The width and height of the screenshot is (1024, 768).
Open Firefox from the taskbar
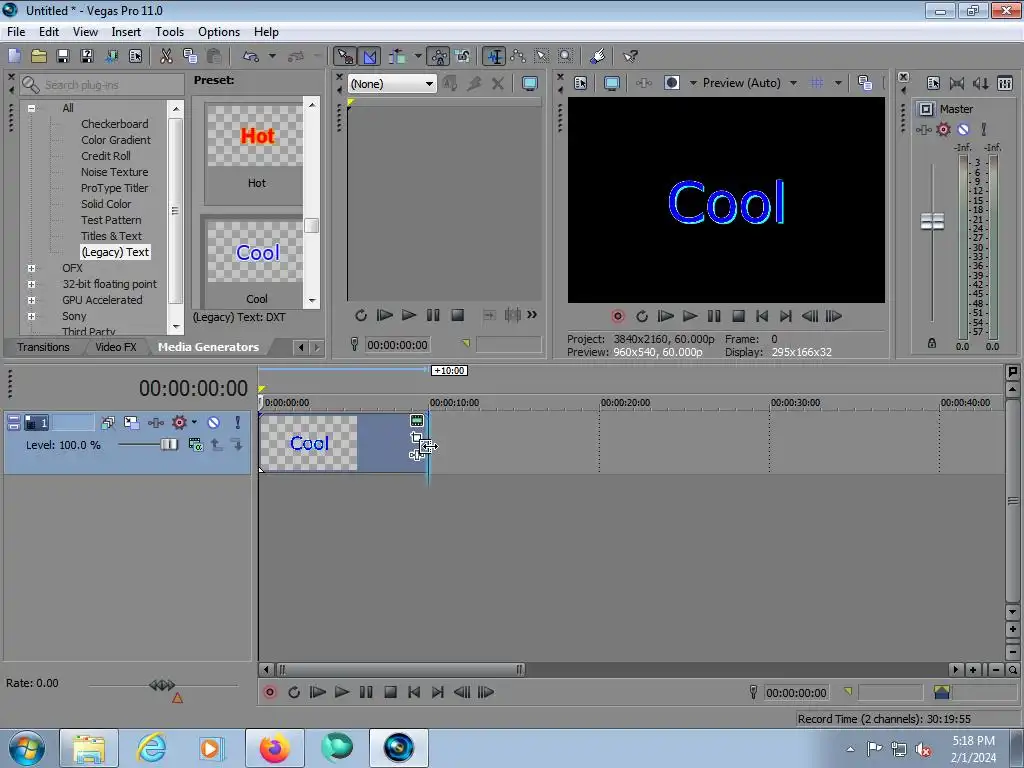pyautogui.click(x=274, y=748)
